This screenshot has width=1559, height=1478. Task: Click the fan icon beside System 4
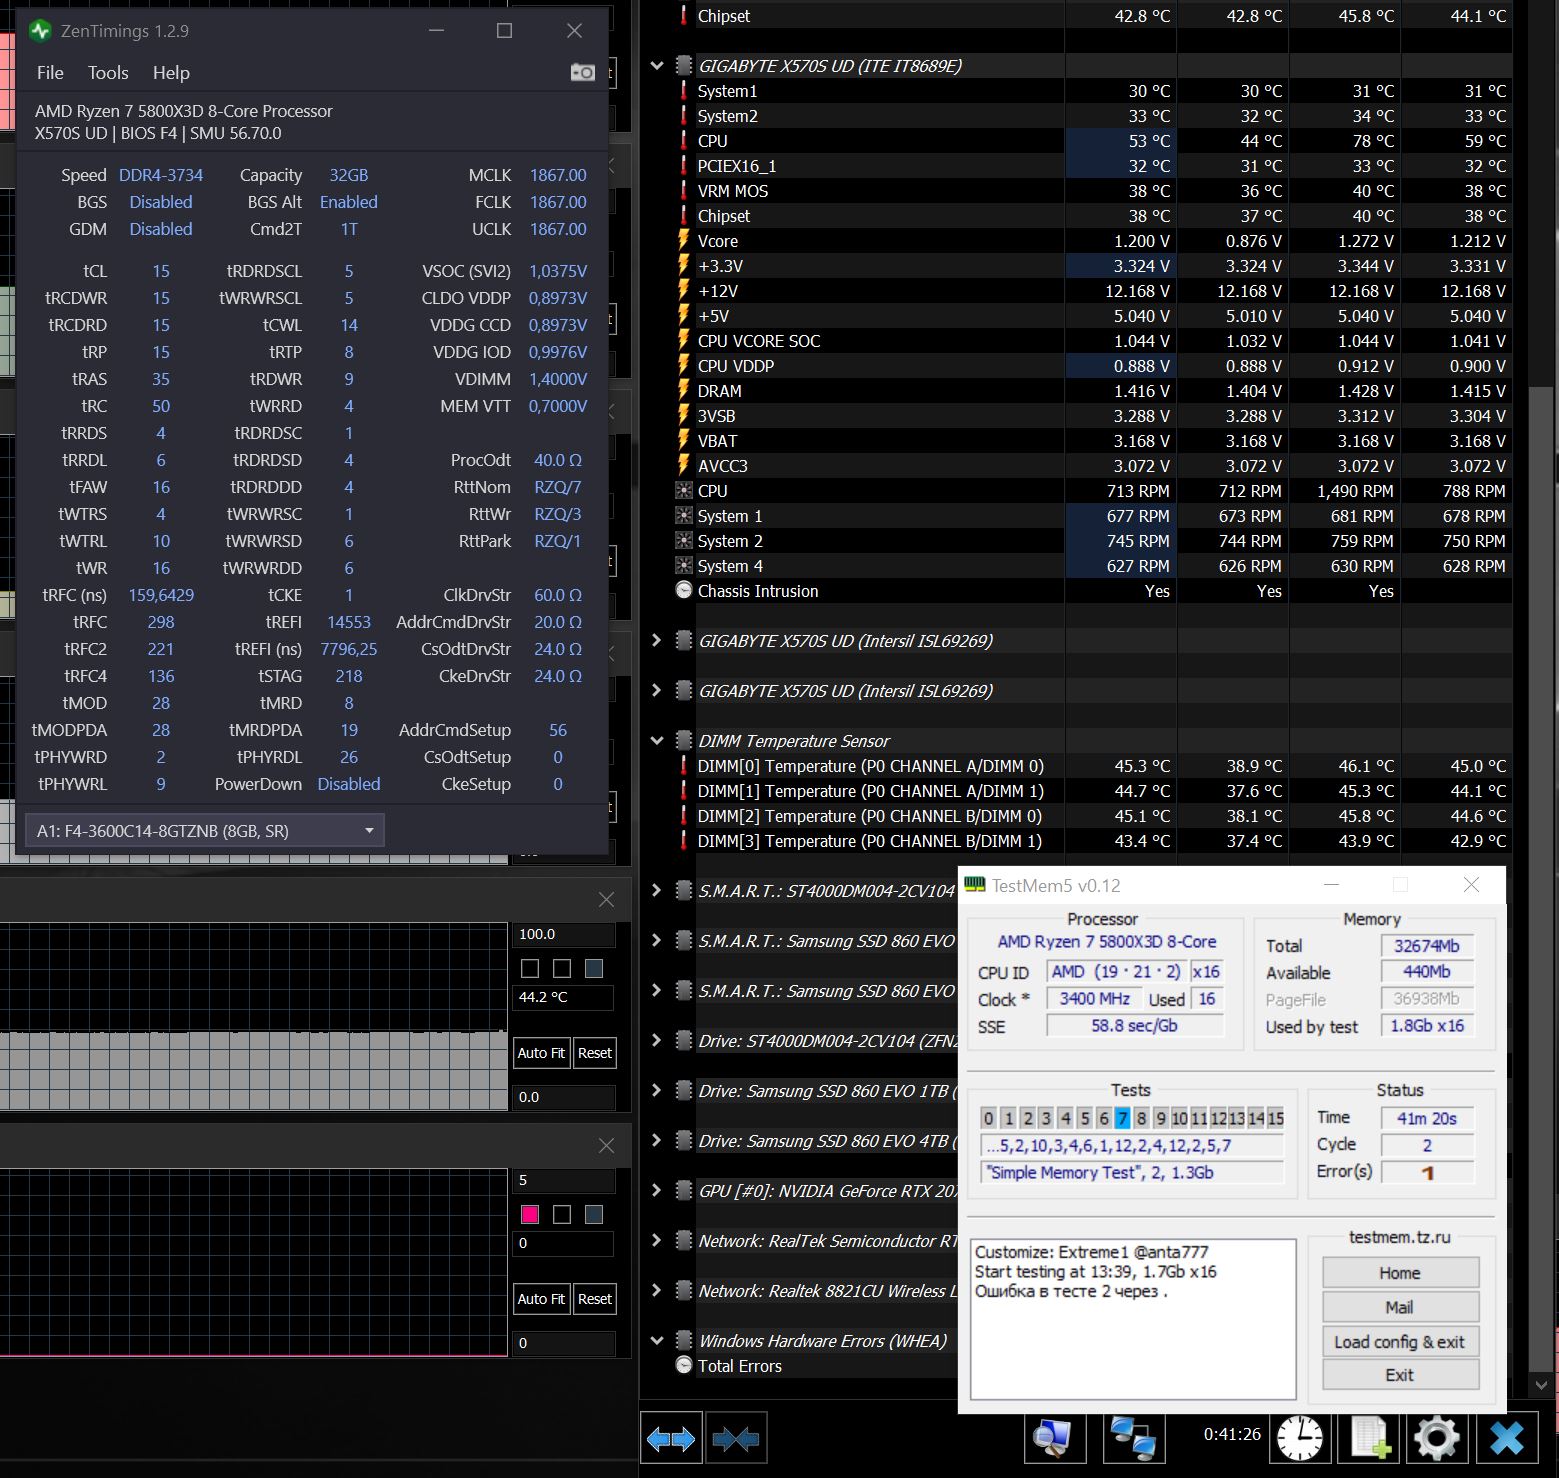click(684, 566)
